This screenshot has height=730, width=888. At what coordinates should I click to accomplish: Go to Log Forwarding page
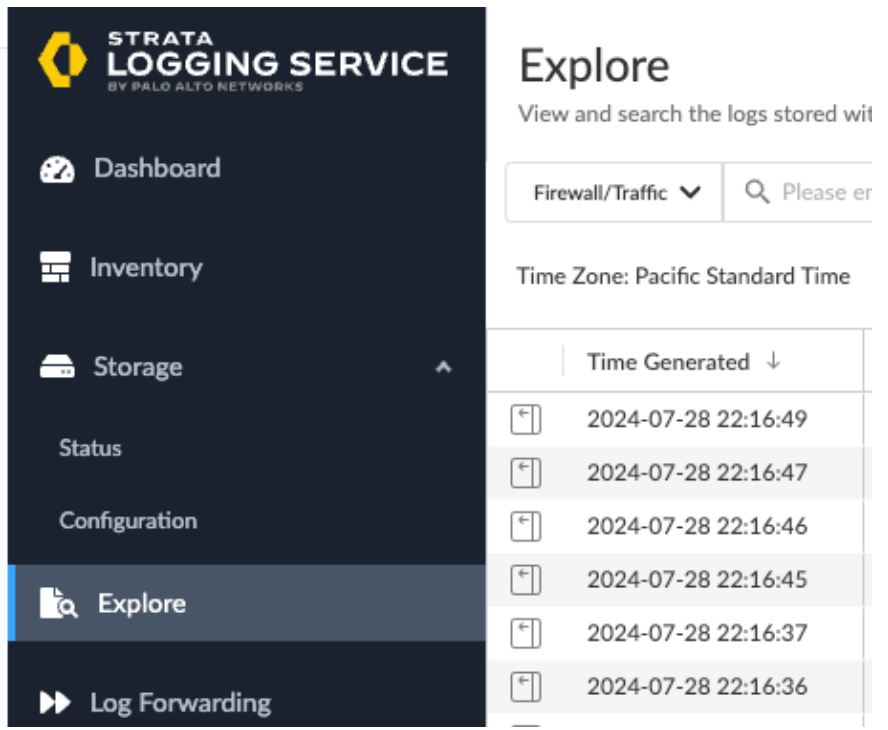(180, 703)
